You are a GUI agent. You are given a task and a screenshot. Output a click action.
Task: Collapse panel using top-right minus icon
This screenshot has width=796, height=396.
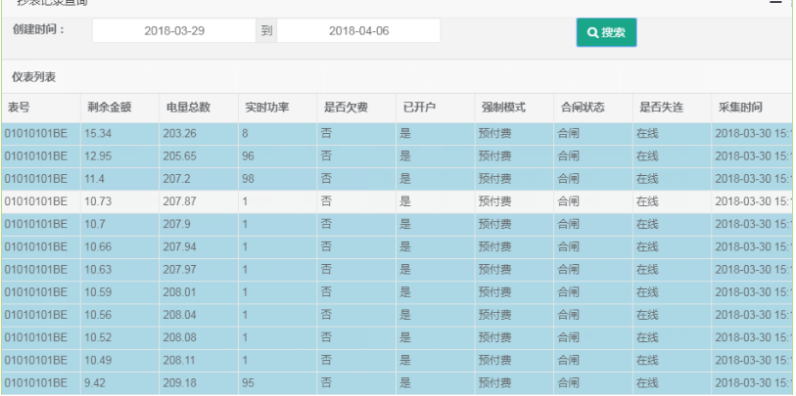pyautogui.click(x=775, y=3)
